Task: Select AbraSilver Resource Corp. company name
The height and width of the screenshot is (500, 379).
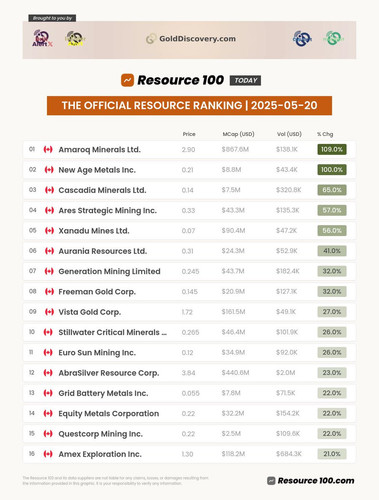Action: [109, 373]
